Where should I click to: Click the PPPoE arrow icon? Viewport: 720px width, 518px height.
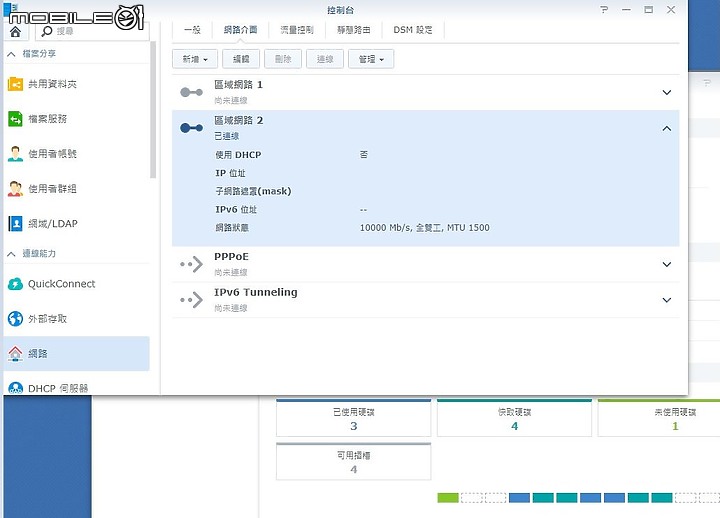191,264
